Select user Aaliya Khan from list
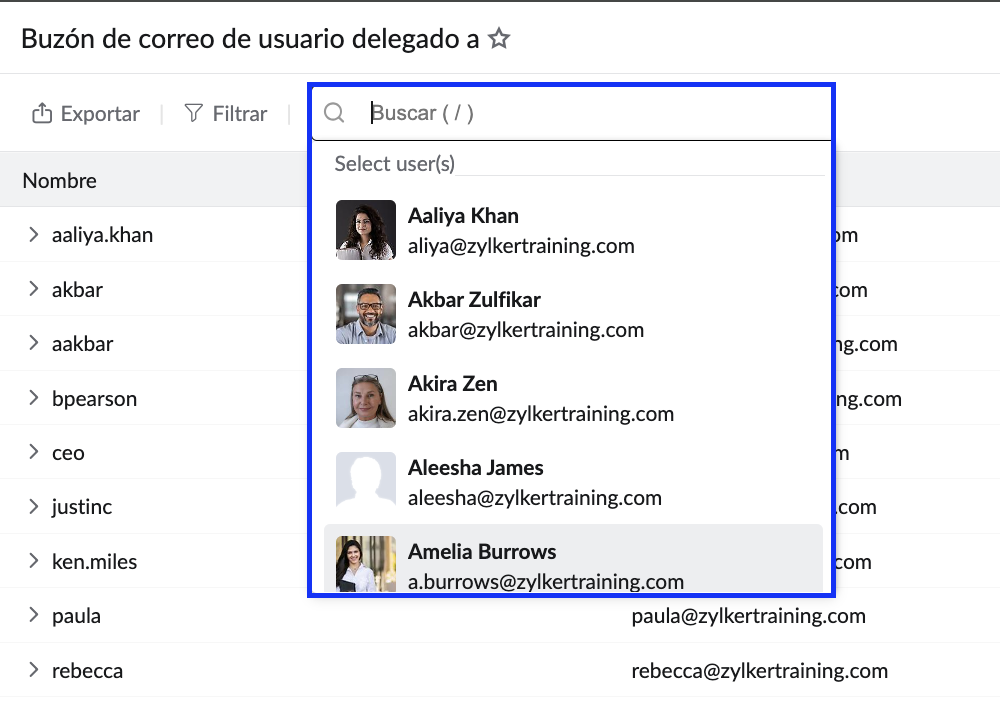This screenshot has width=1000, height=712. 573,230
